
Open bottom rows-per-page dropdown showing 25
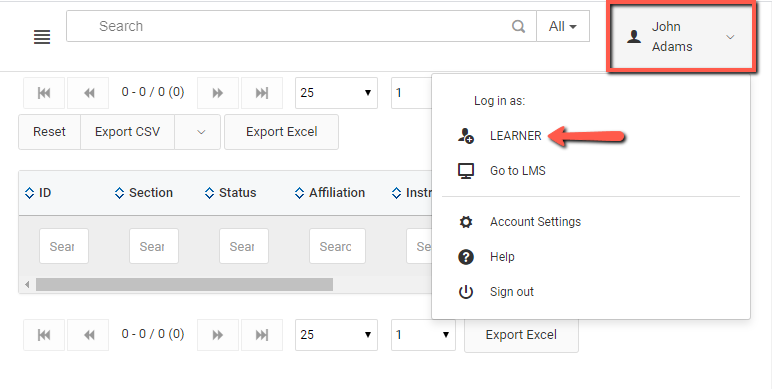[336, 335]
